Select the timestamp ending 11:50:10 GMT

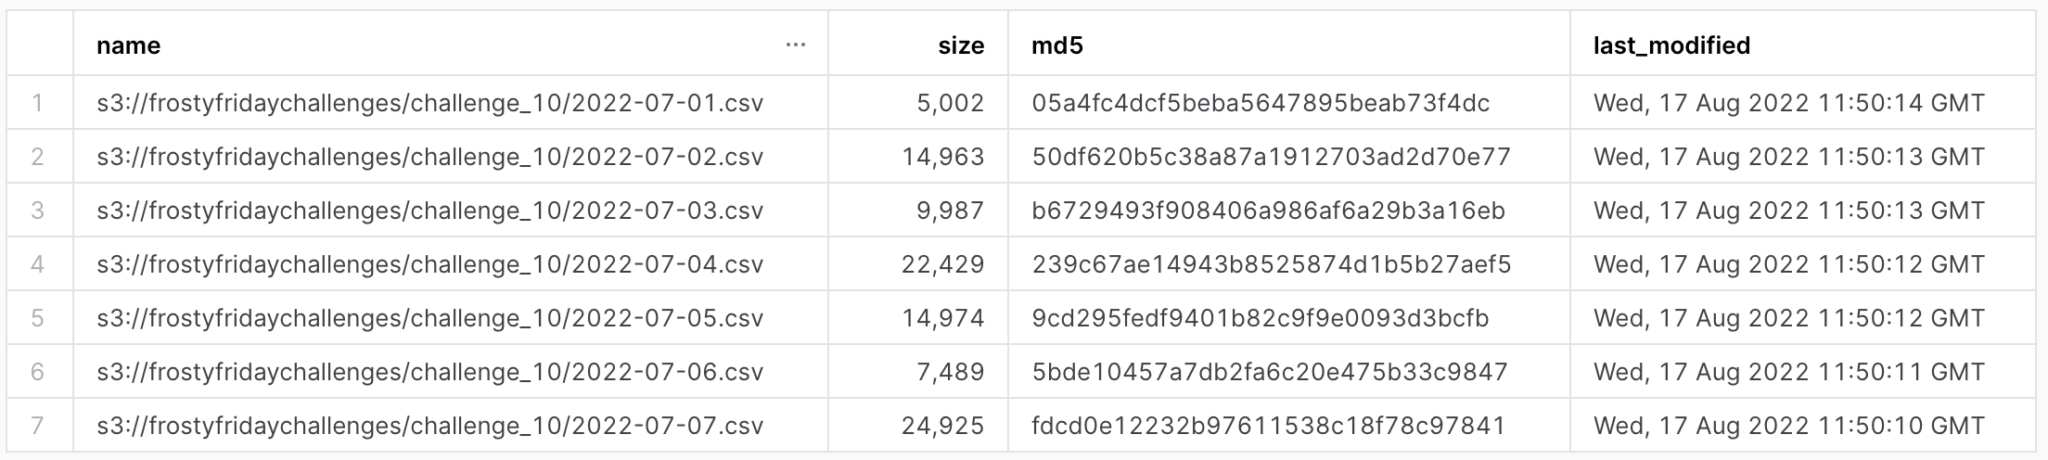[x=1788, y=426]
